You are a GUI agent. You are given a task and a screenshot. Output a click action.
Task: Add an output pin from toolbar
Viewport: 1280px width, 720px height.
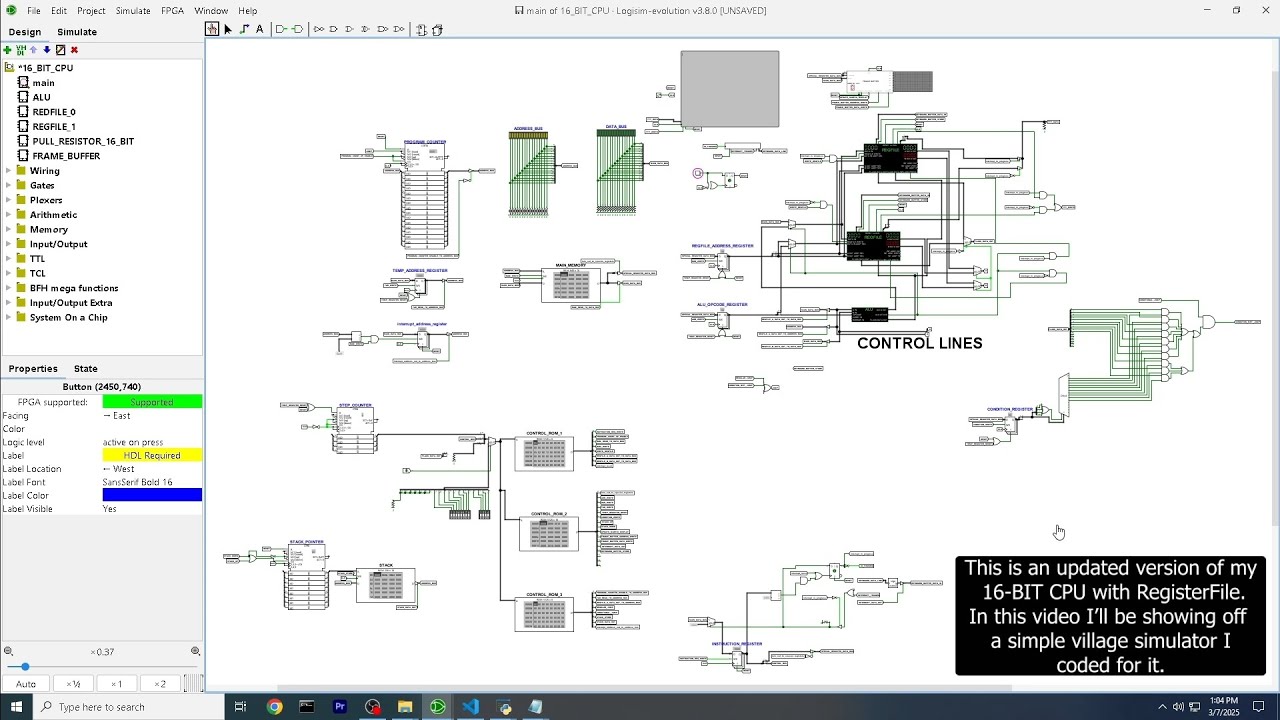297,29
